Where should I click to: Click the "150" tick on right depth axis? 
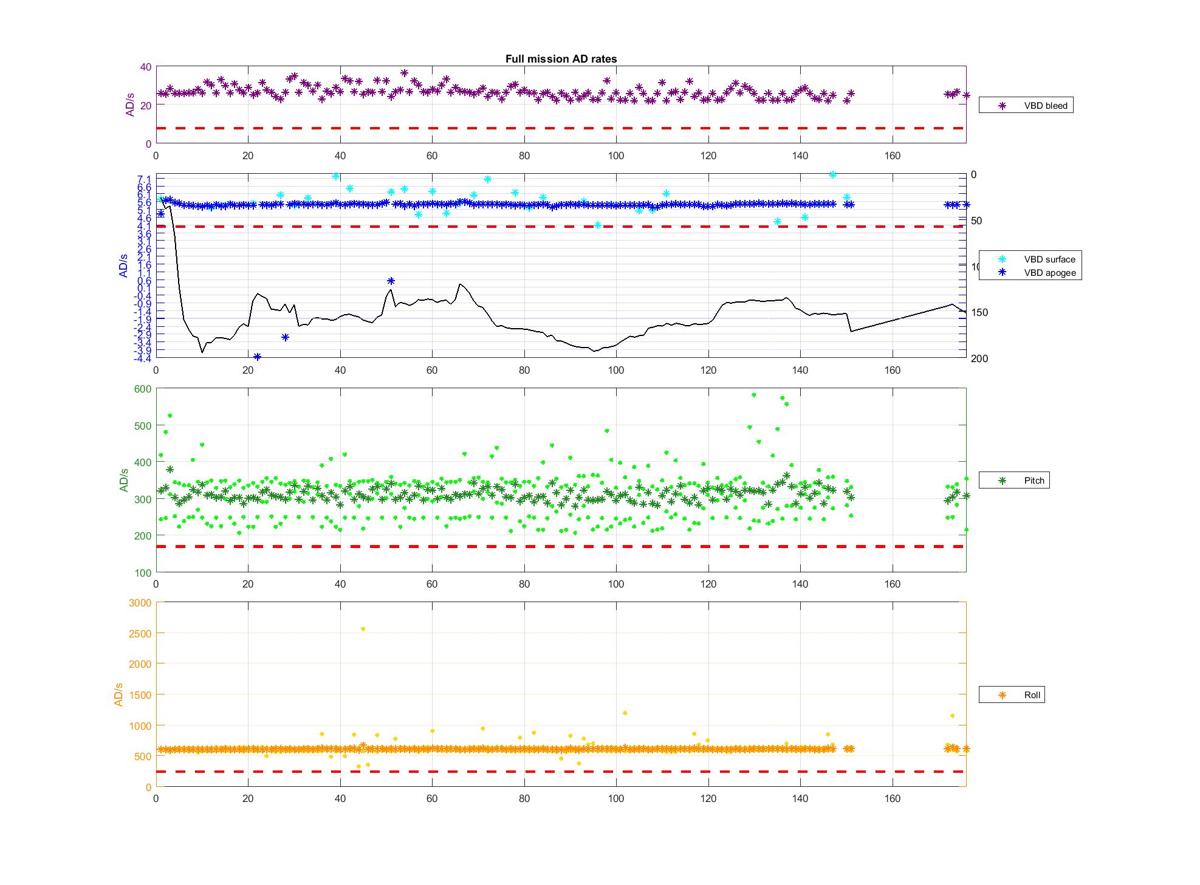979,313
